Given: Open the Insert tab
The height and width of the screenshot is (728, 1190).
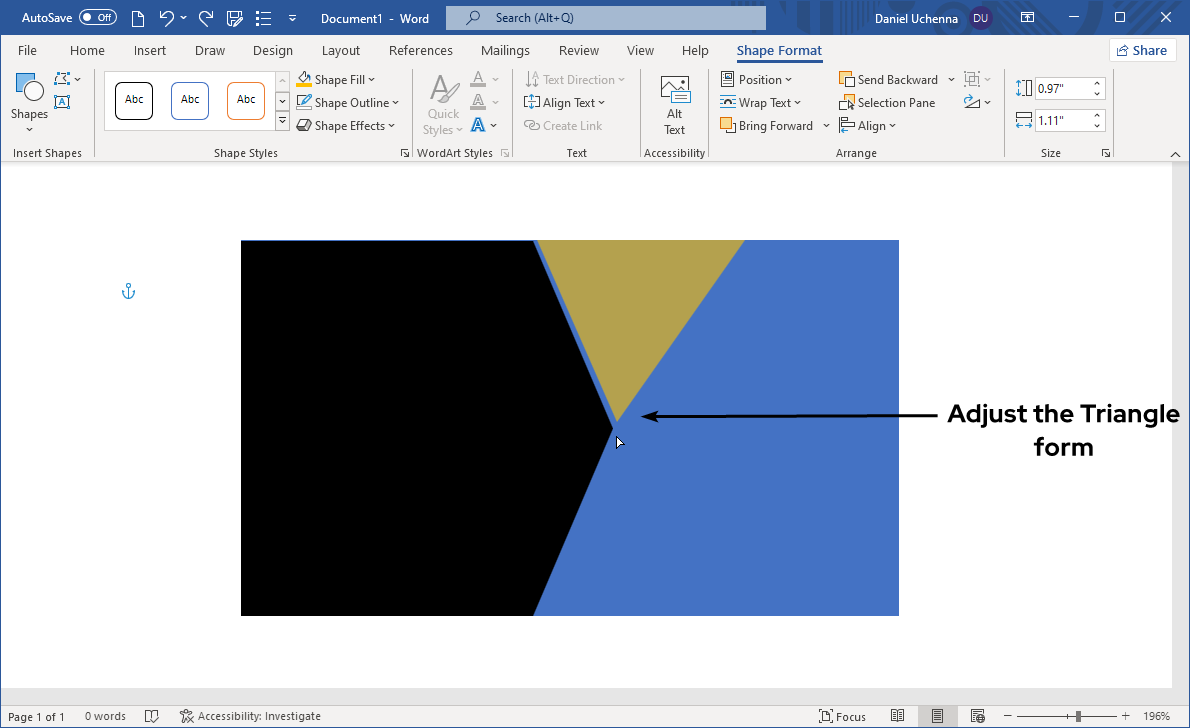Looking at the screenshot, I should [150, 51].
